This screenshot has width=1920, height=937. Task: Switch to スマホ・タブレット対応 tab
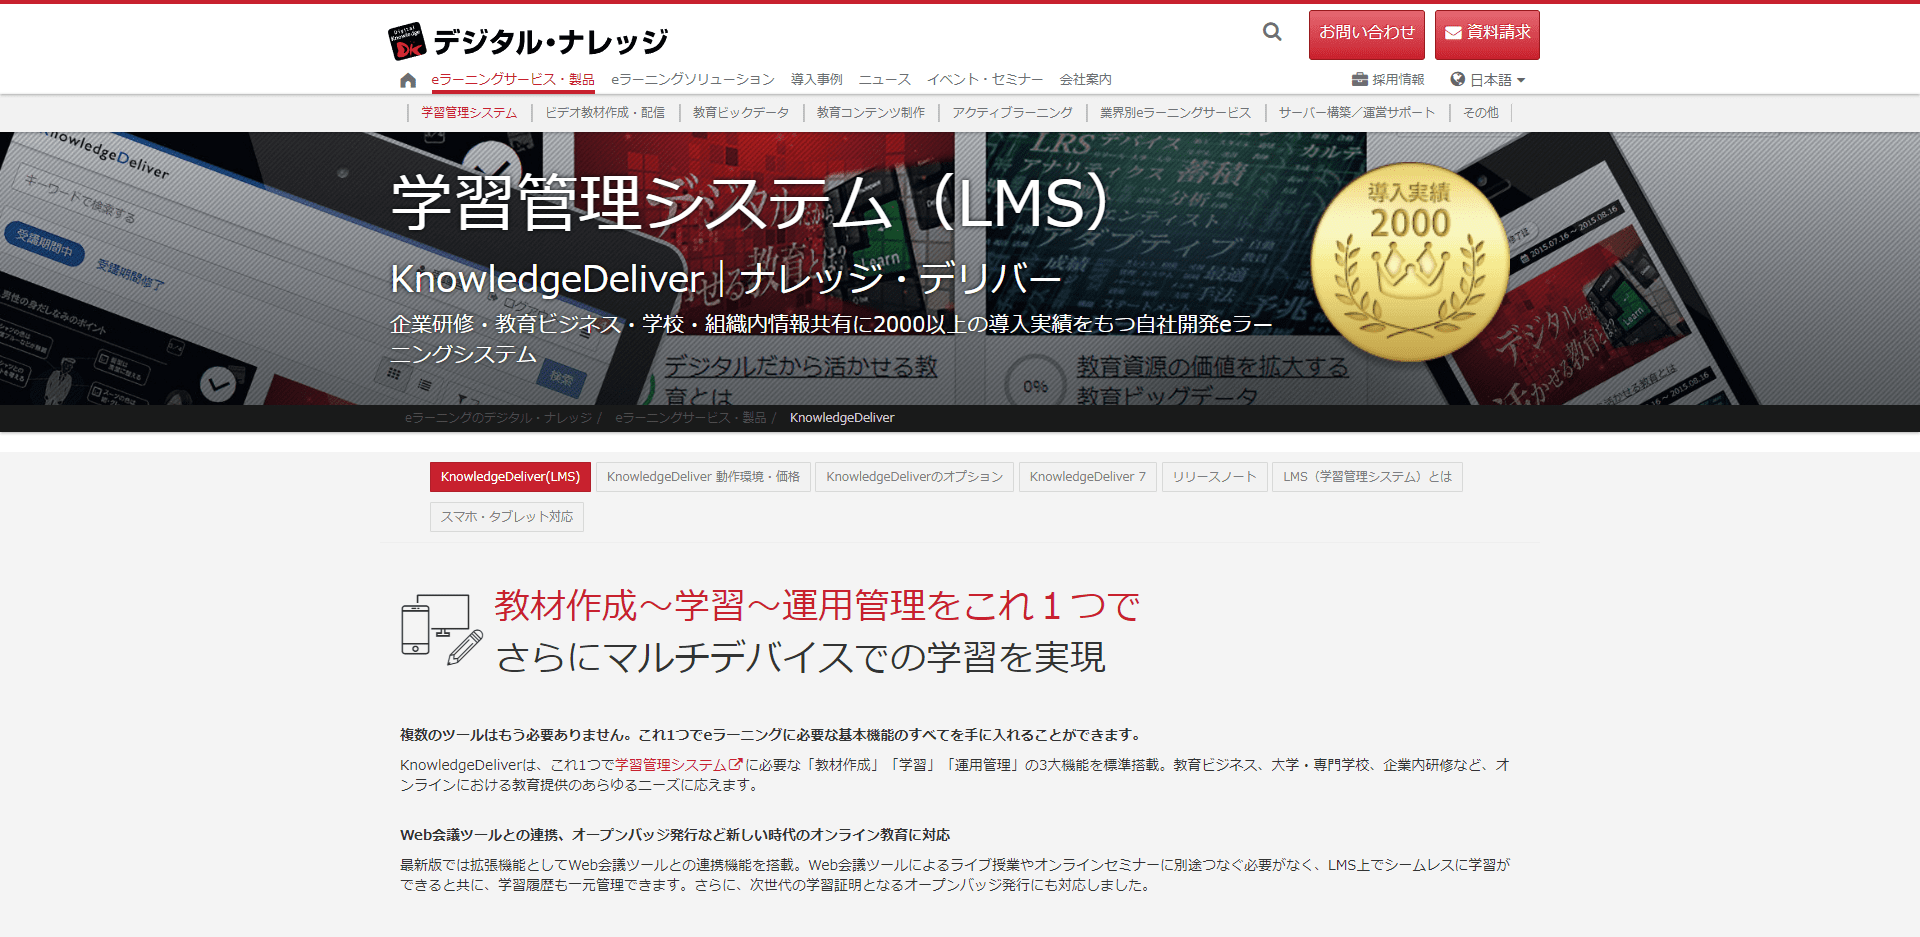pos(507,517)
